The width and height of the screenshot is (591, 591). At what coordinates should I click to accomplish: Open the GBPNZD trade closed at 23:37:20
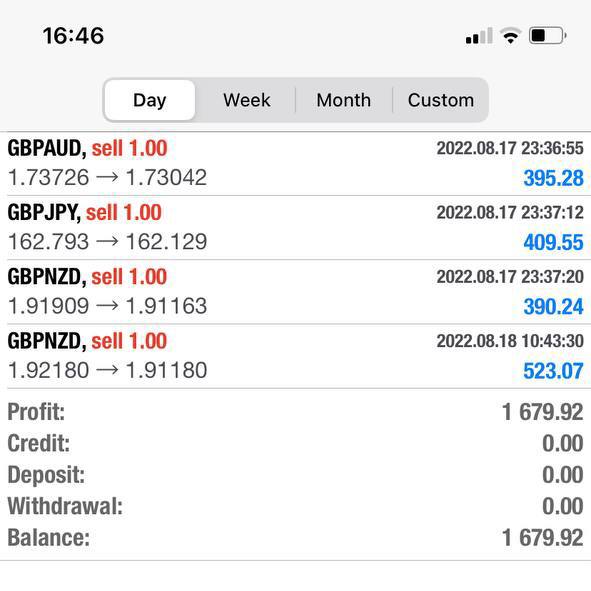(296, 292)
